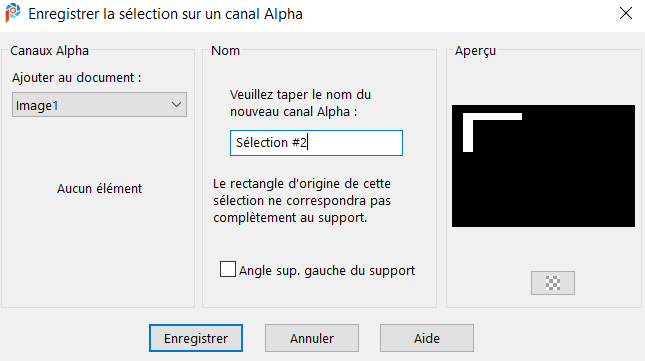
Task: Click the Sélection #2 name field
Action: [316, 143]
